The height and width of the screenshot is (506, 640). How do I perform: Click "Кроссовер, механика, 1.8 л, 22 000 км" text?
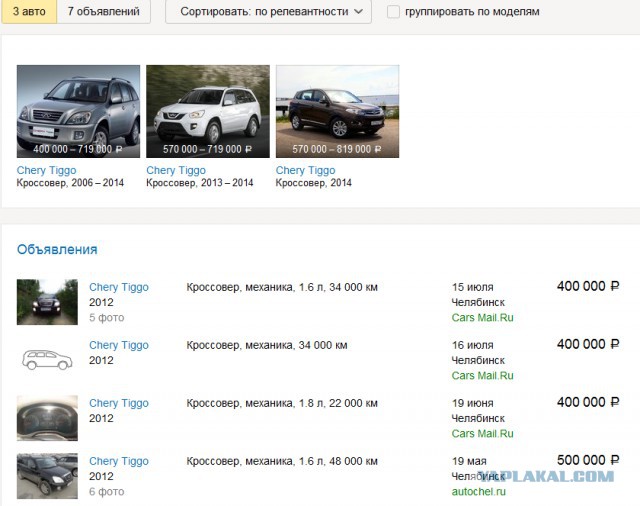coord(282,403)
